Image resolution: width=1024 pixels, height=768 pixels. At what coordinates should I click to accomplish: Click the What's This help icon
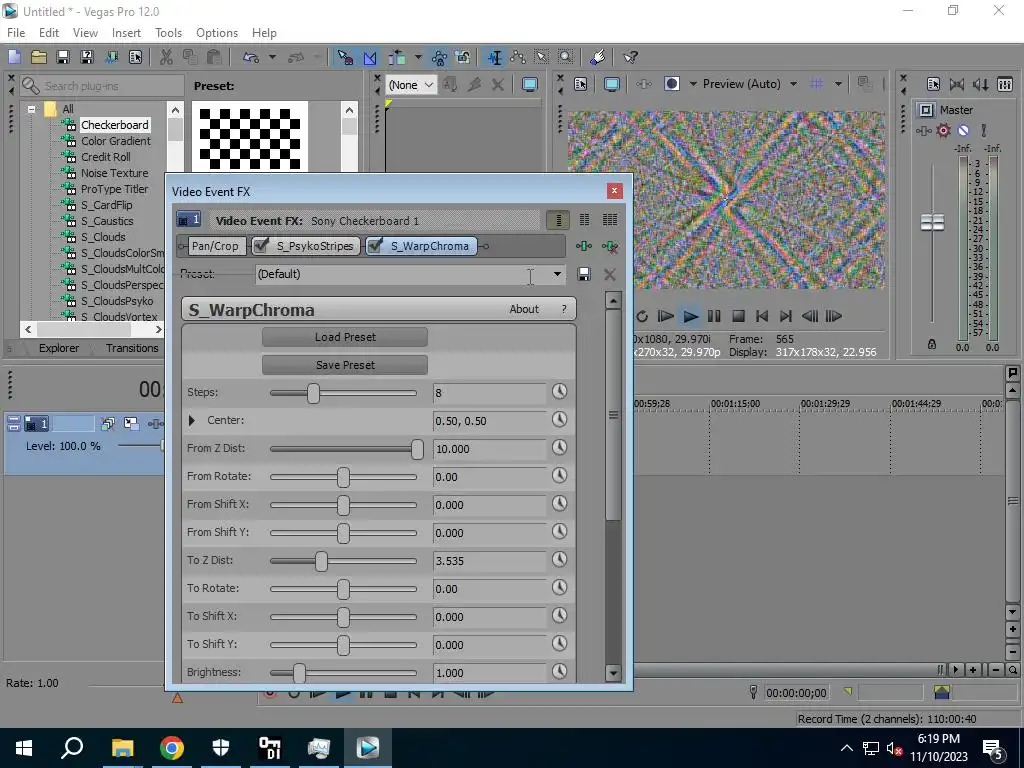(x=630, y=57)
